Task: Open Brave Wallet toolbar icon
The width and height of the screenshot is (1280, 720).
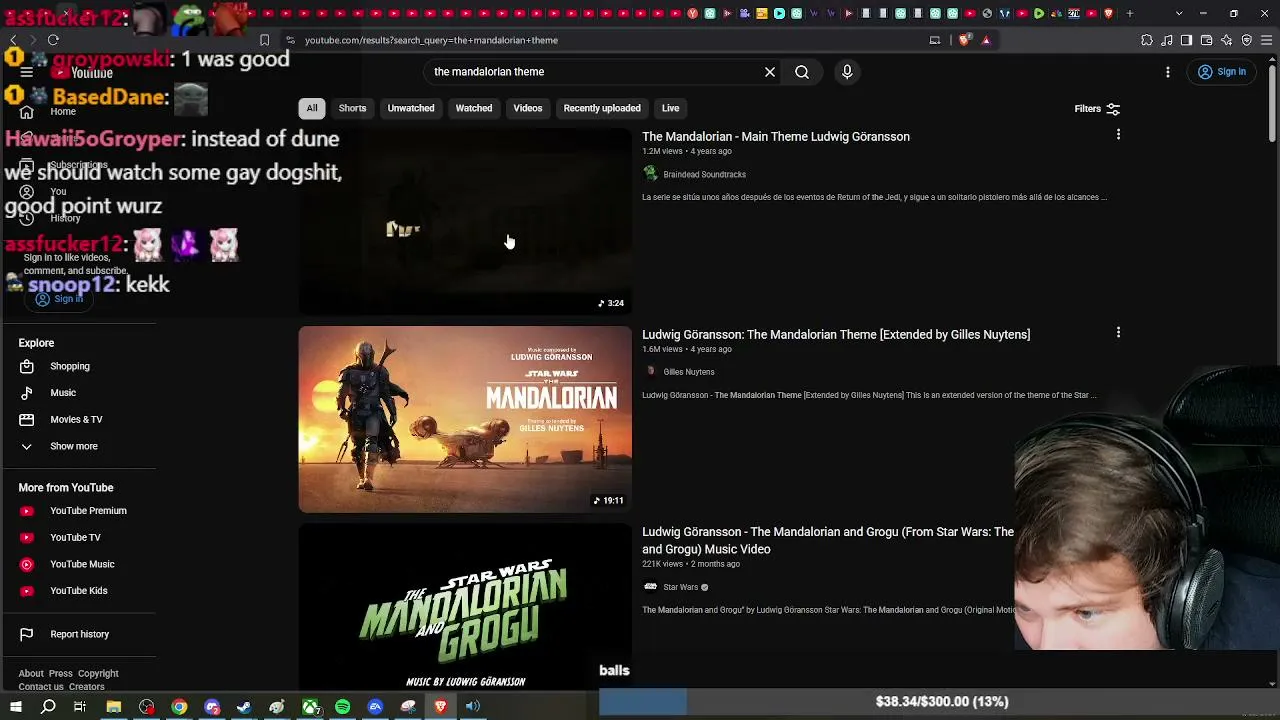Action: point(1206,40)
